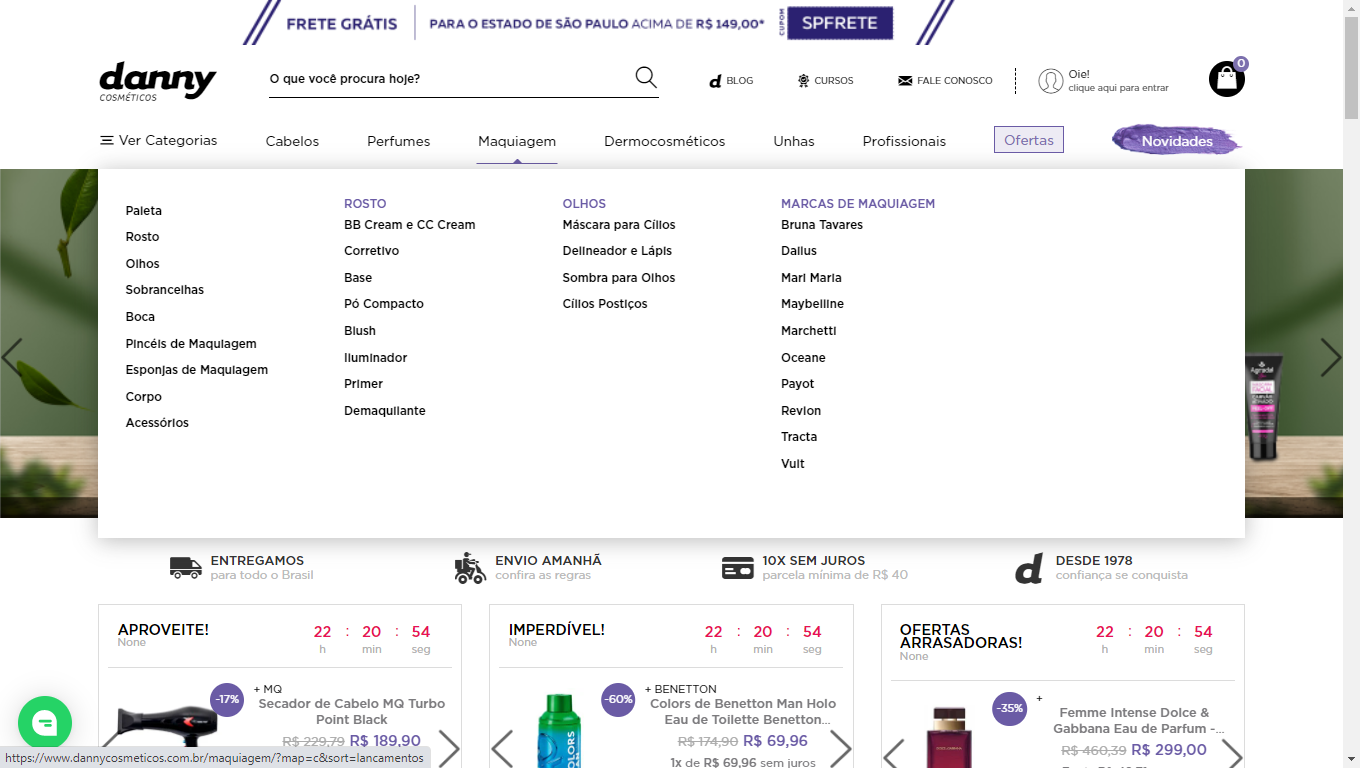The height and width of the screenshot is (768, 1360).
Task: Choose Máscara para Cílios
Action: [x=619, y=225]
